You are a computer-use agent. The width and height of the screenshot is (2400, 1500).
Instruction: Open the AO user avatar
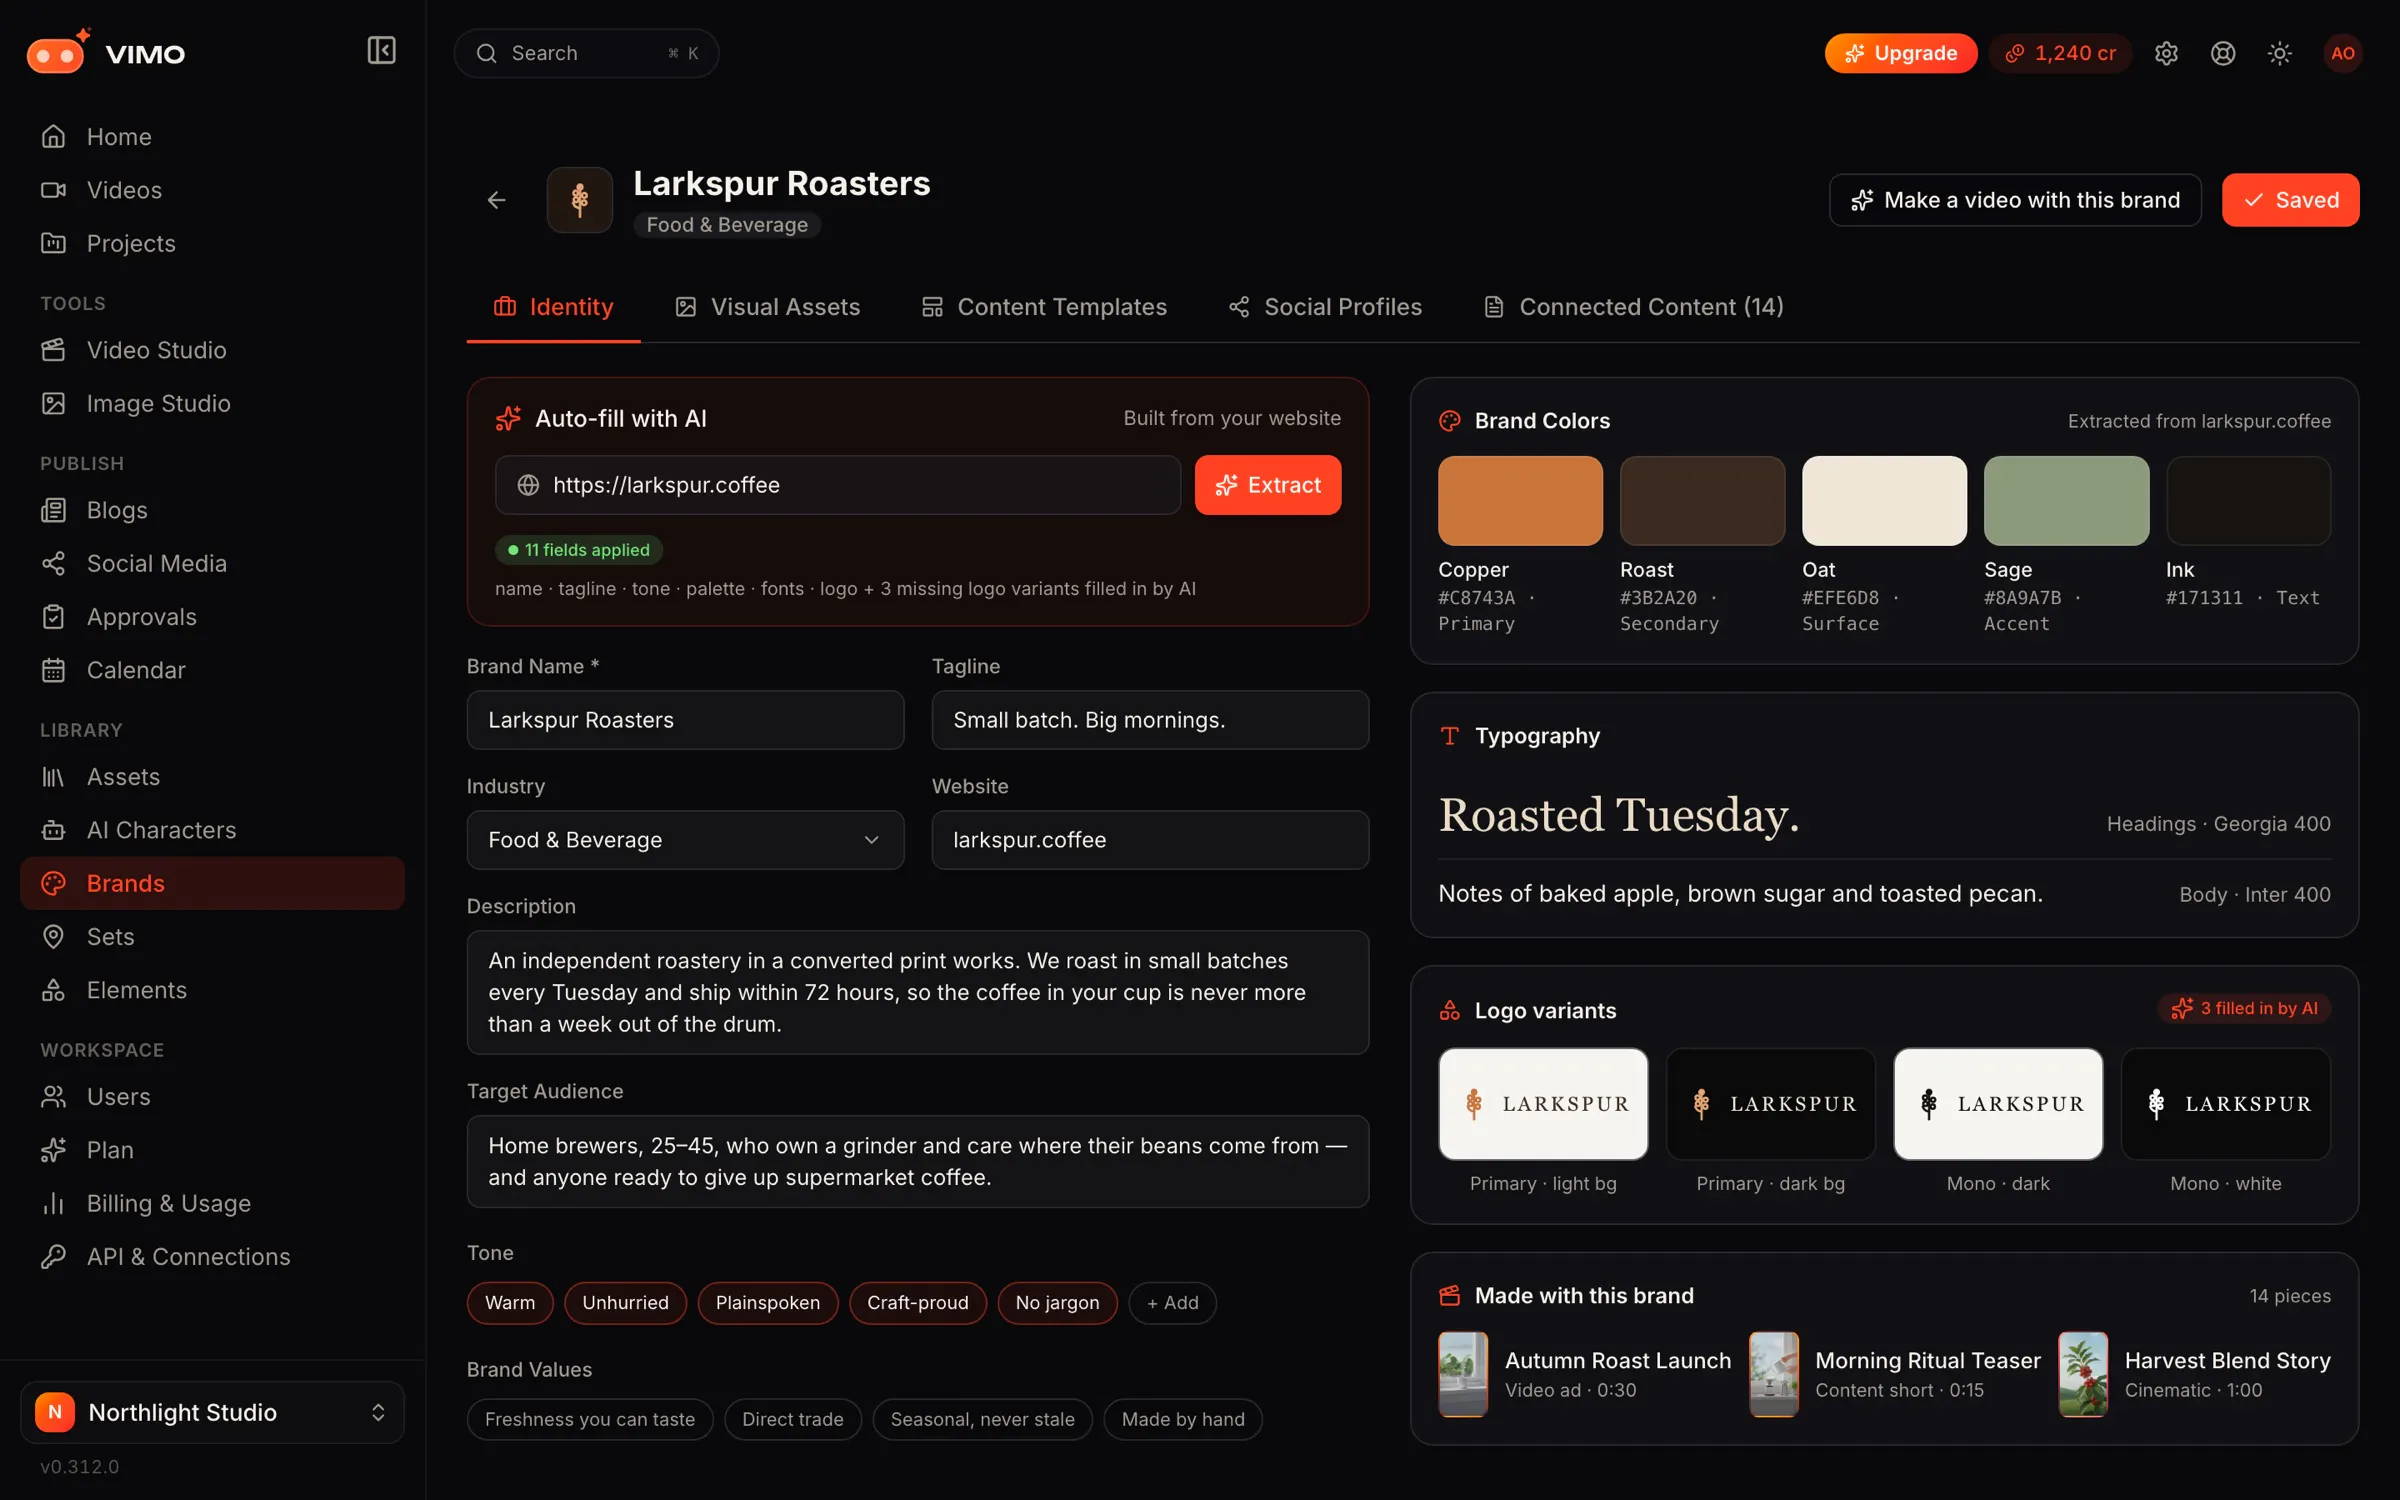pos(2342,53)
